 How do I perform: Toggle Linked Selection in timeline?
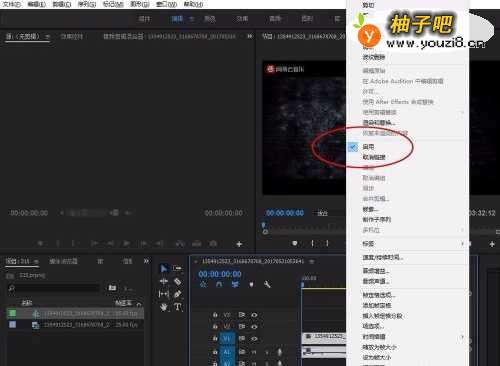point(235,284)
